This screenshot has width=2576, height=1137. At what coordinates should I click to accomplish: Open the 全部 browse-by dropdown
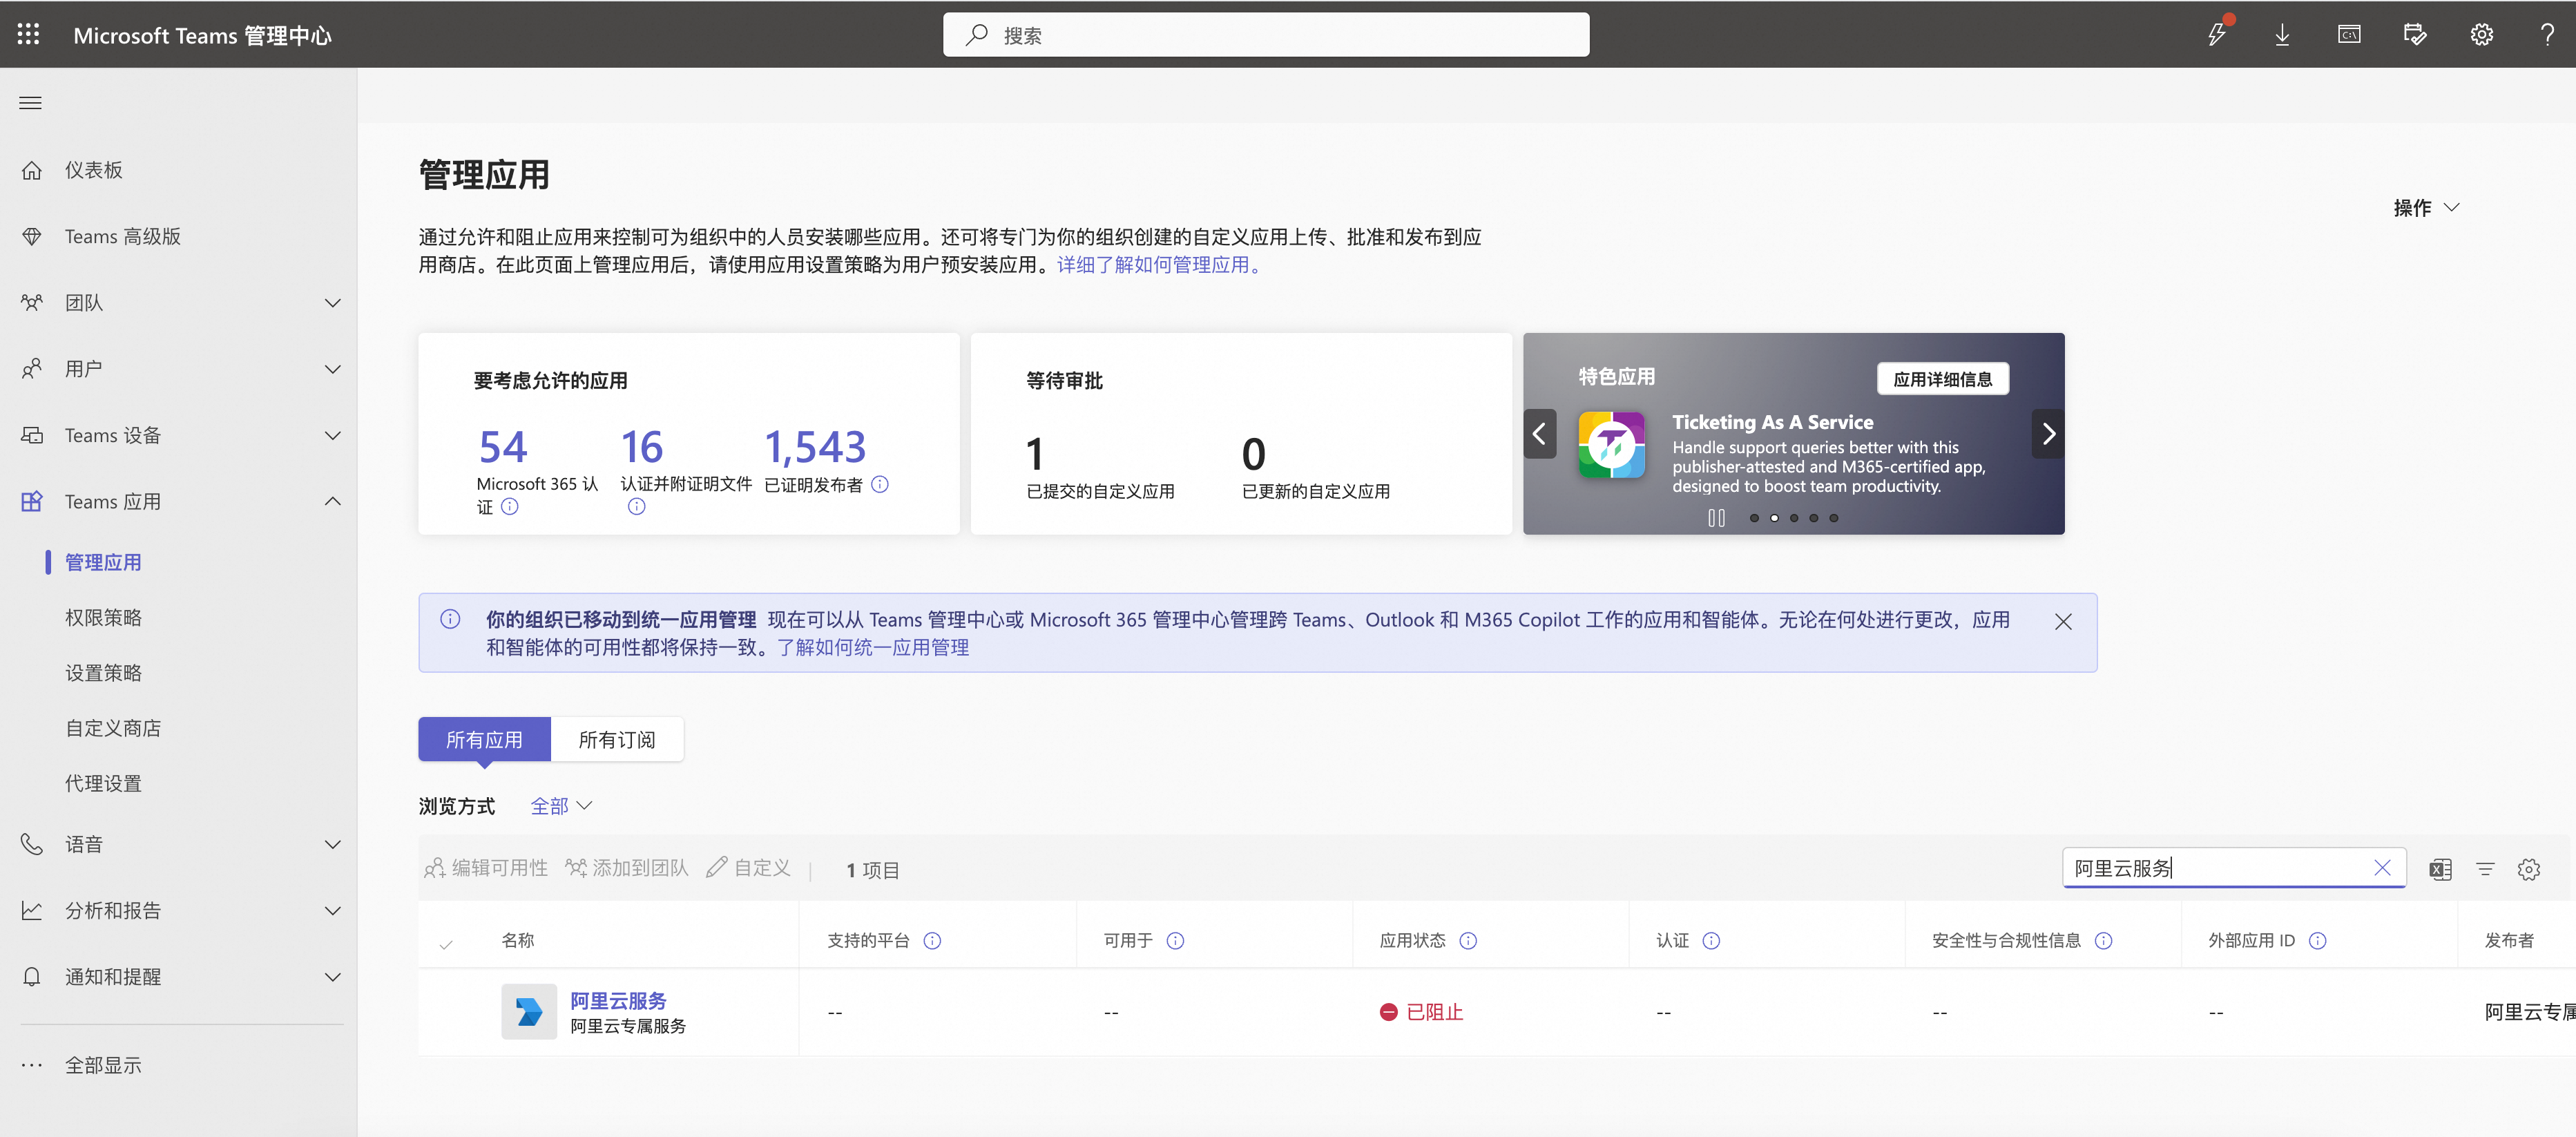[561, 806]
